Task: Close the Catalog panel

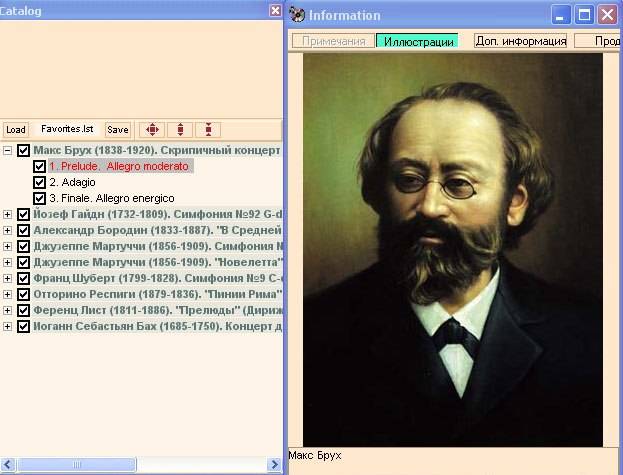Action: coord(275,10)
